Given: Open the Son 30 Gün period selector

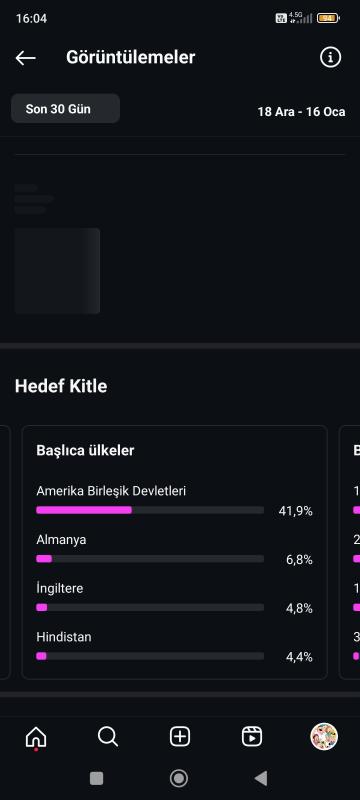Looking at the screenshot, I should click(x=65, y=108).
